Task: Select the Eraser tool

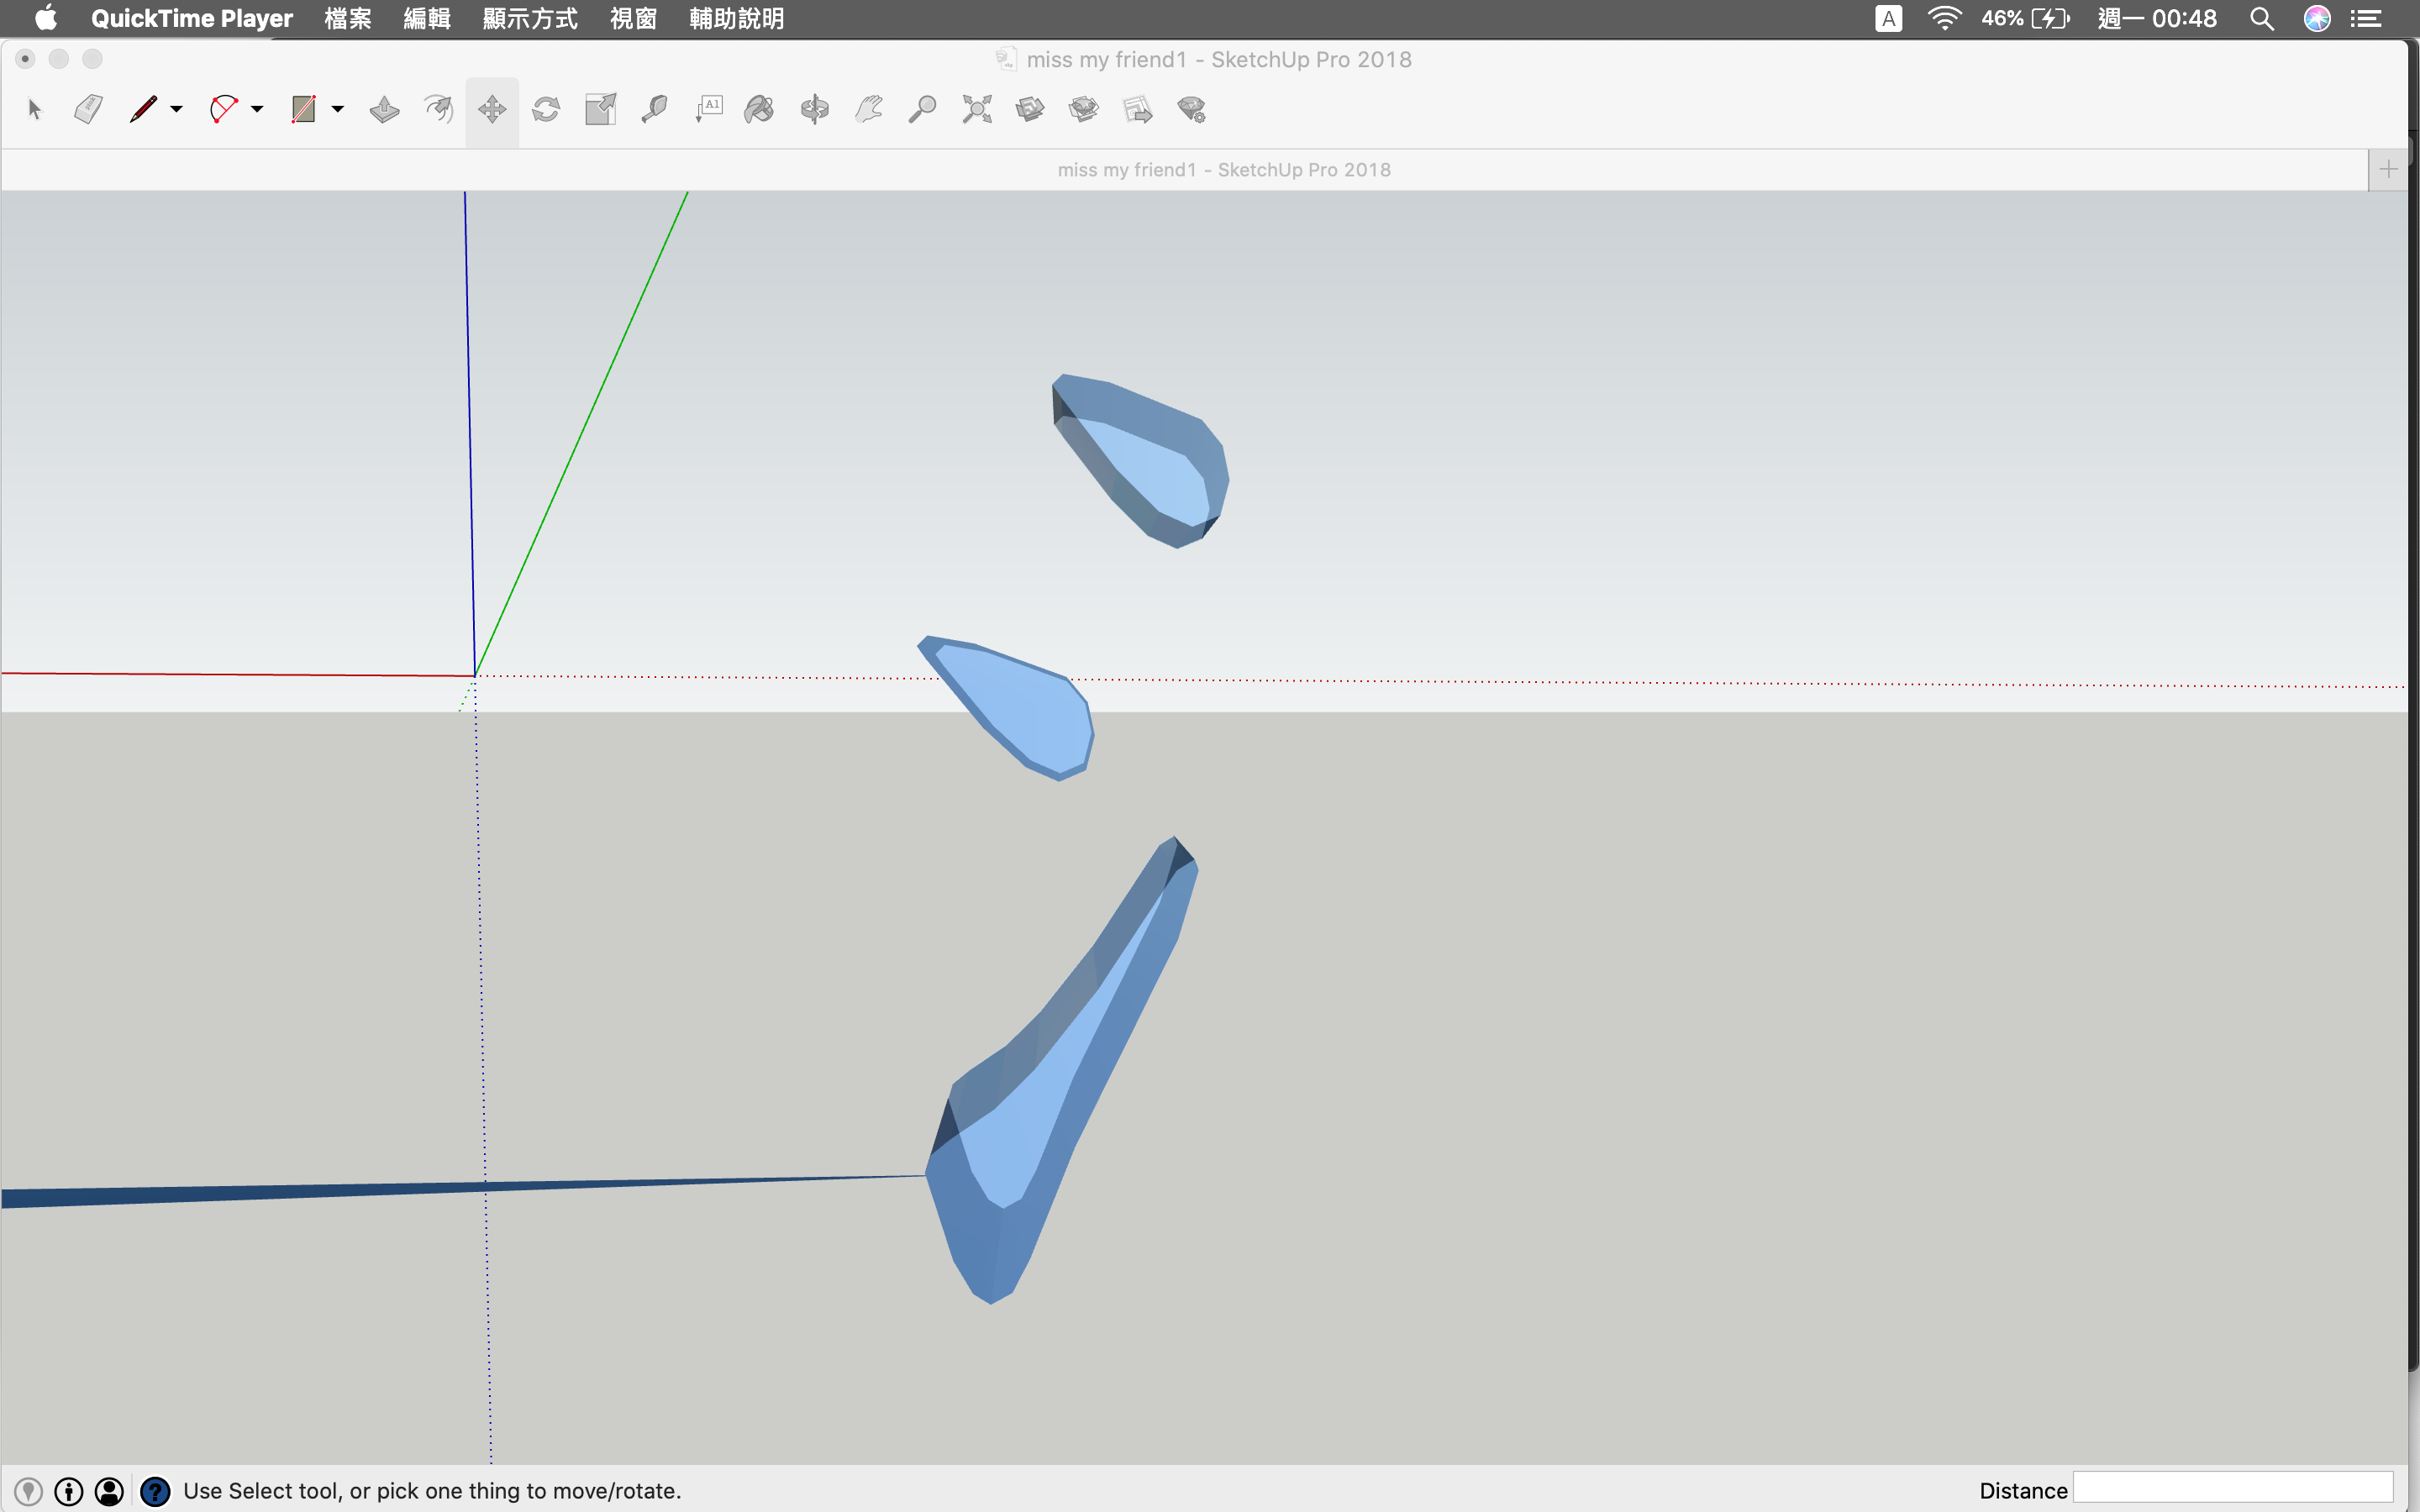Action: click(x=89, y=109)
